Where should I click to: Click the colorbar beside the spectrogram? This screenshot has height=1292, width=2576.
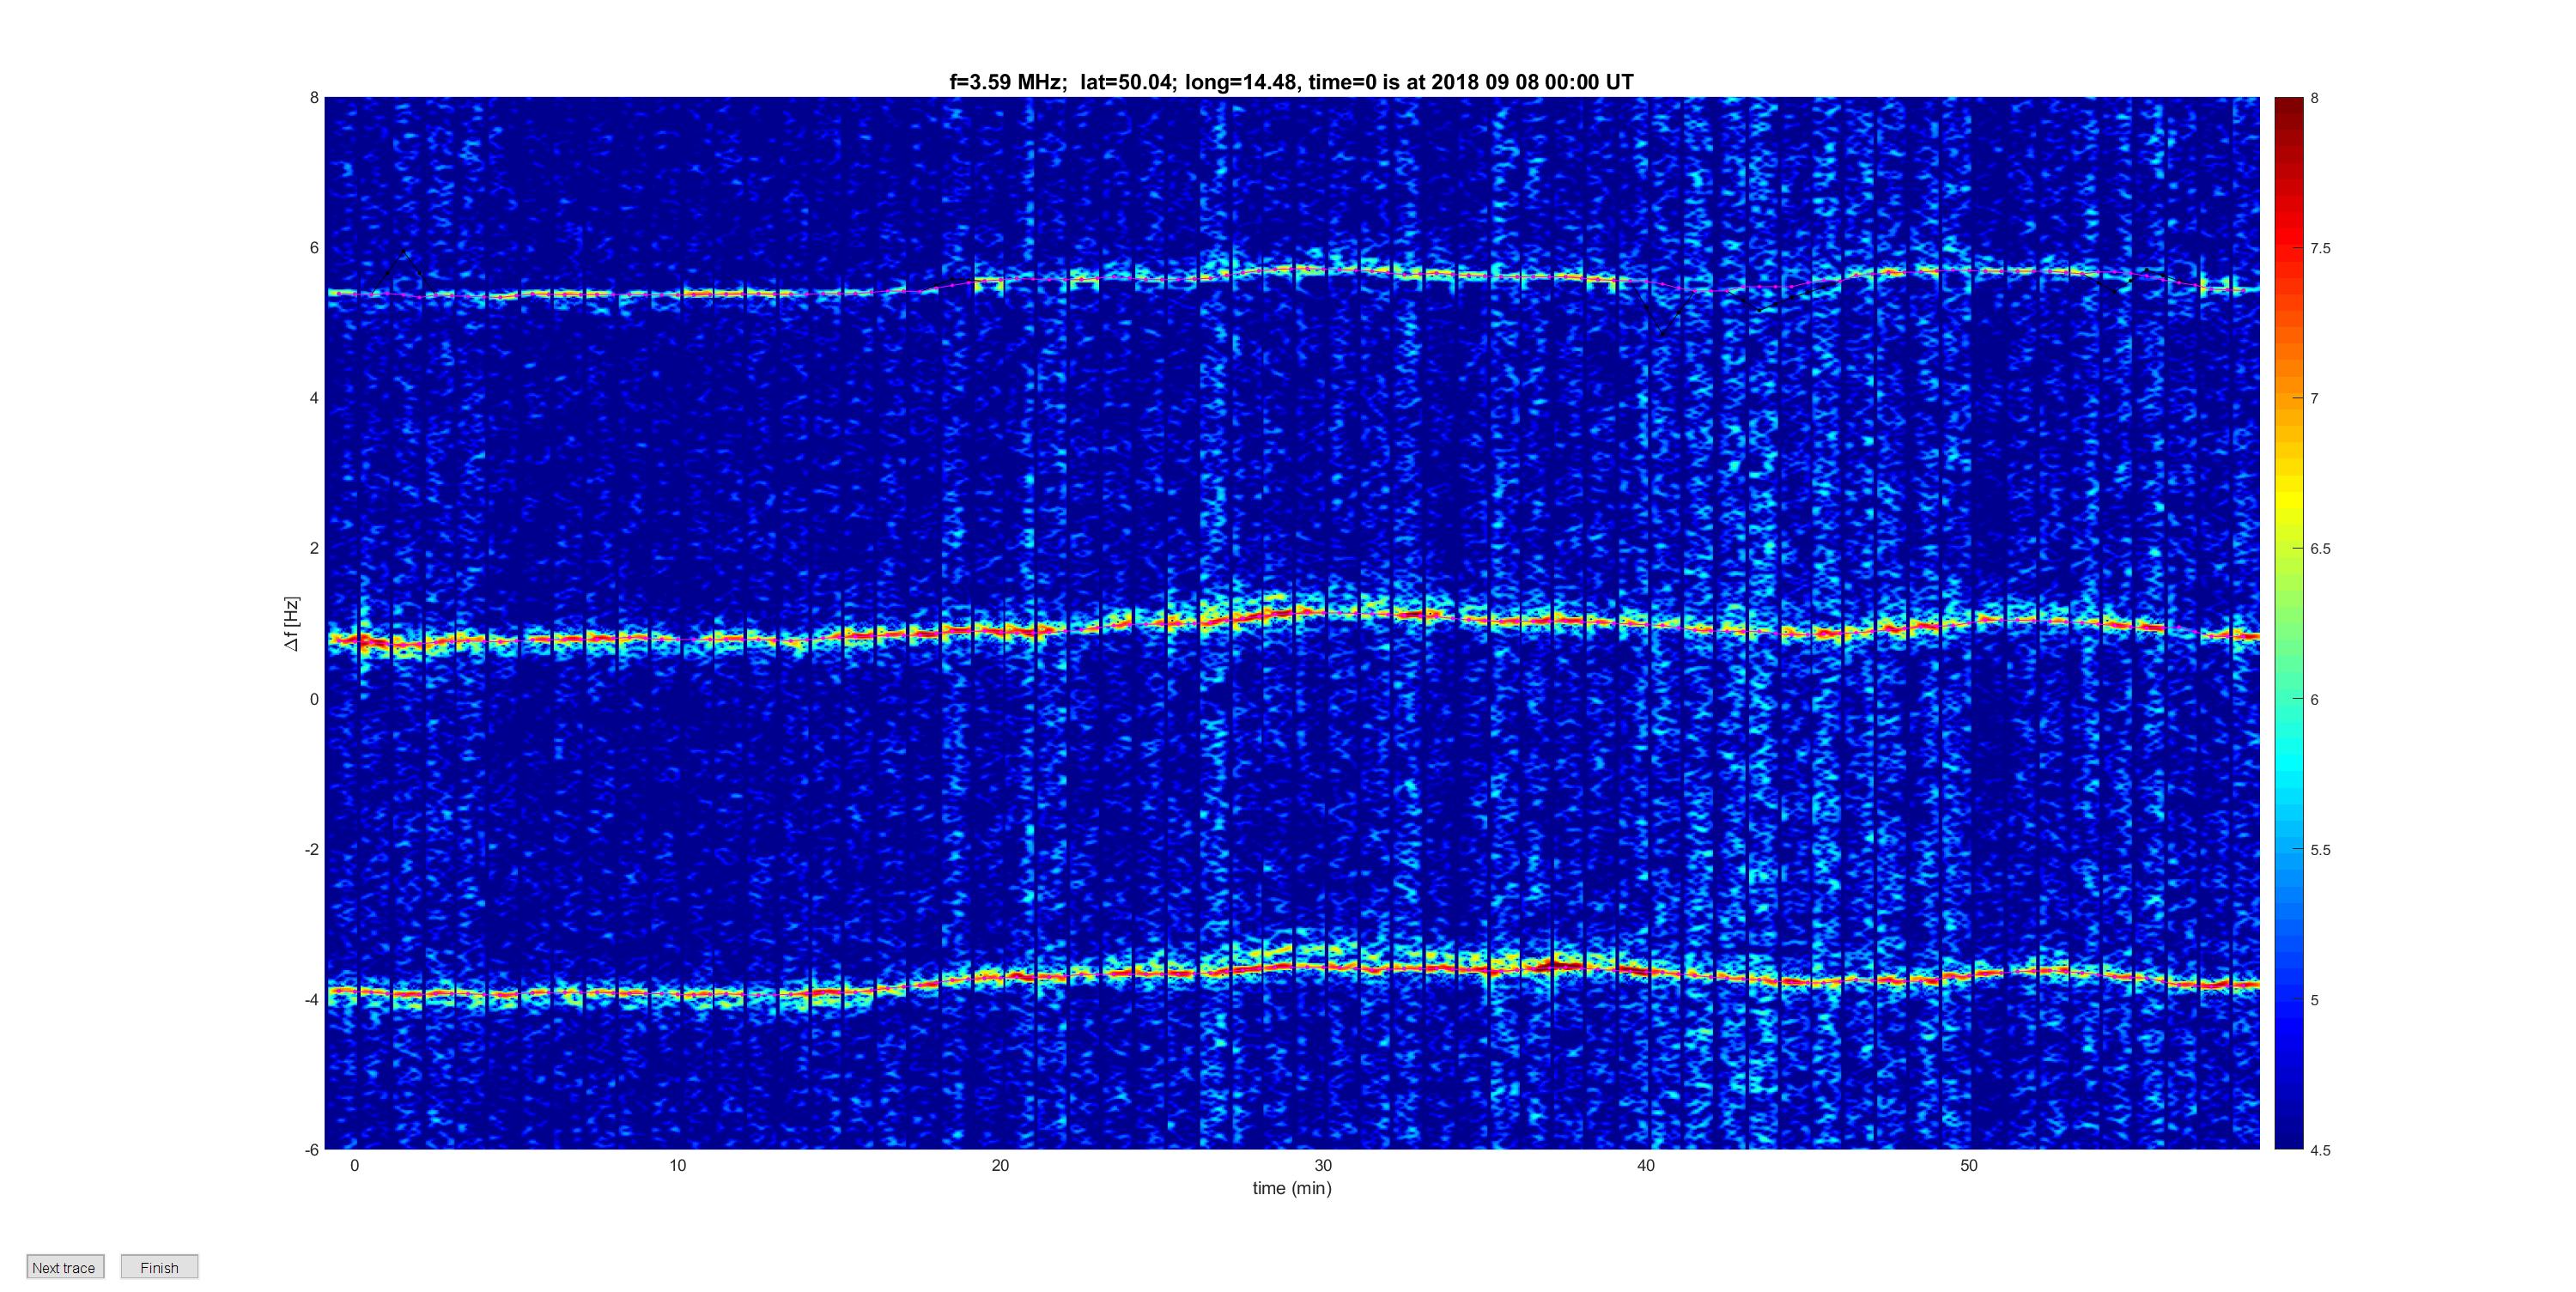coord(2288,623)
